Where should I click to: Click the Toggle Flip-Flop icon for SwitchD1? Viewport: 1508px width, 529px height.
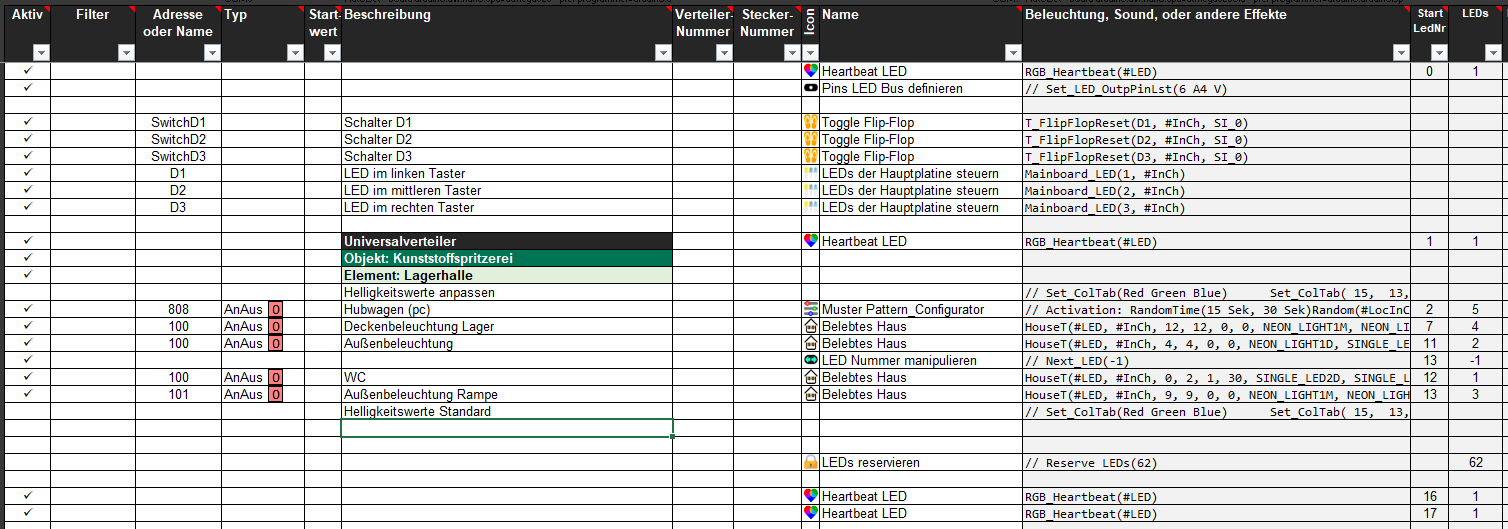pos(810,123)
